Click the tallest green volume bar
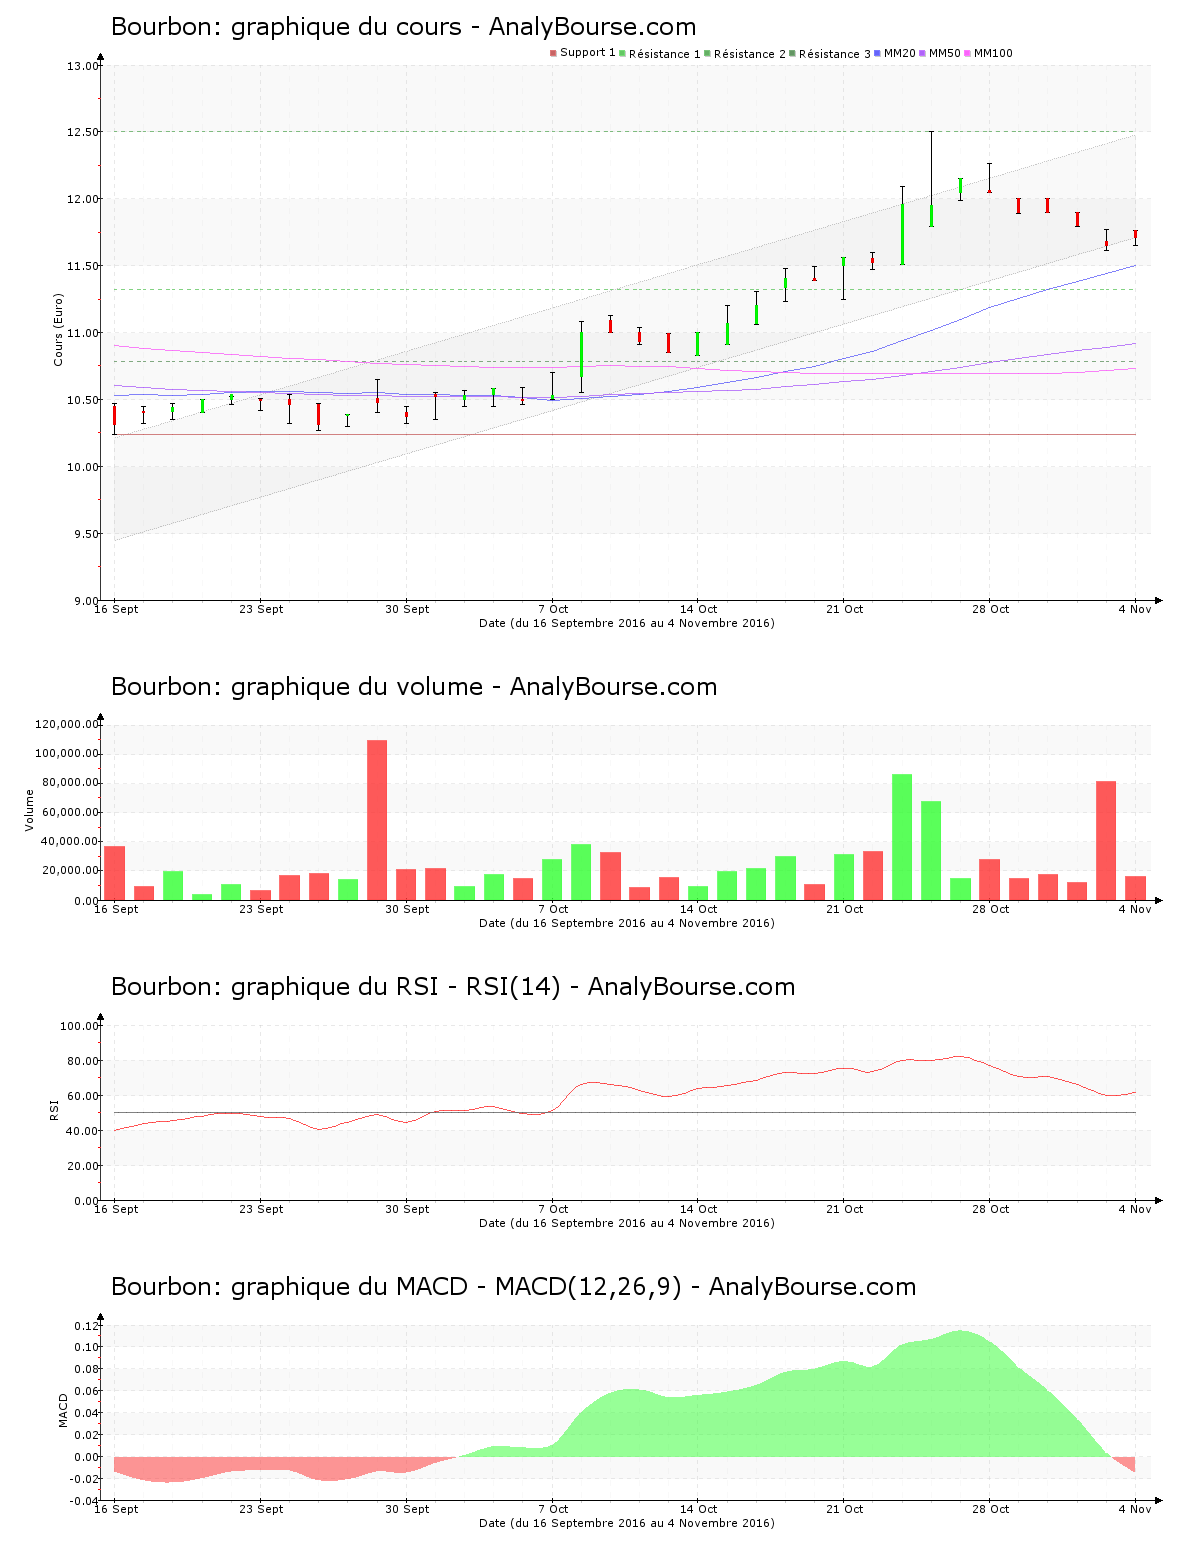This screenshot has height=1550, width=1200. [x=902, y=837]
